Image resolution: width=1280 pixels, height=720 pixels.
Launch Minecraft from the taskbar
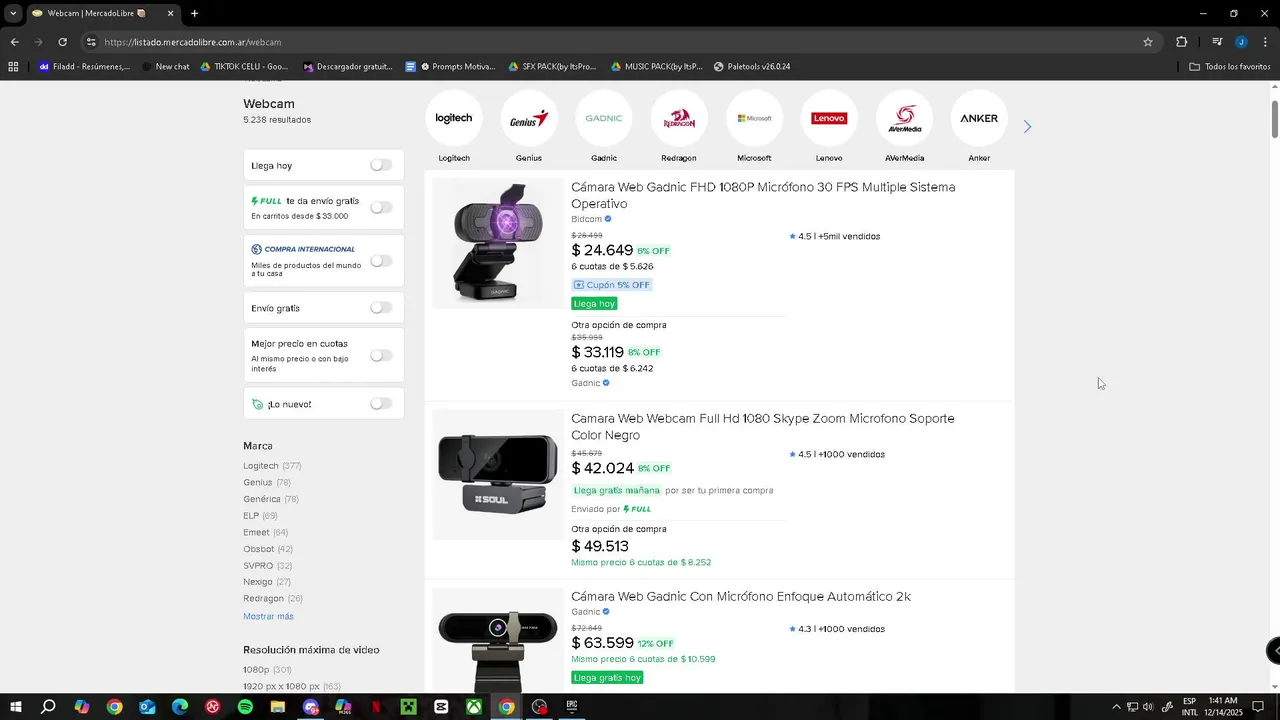409,707
